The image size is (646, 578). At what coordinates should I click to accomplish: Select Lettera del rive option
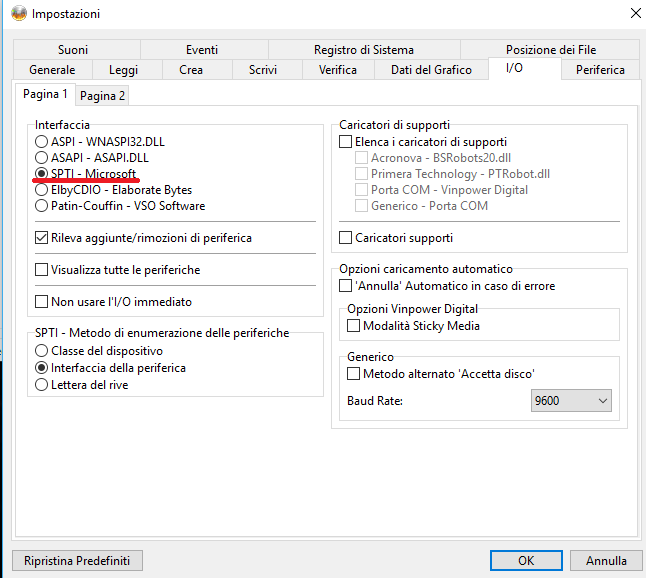(x=82, y=385)
